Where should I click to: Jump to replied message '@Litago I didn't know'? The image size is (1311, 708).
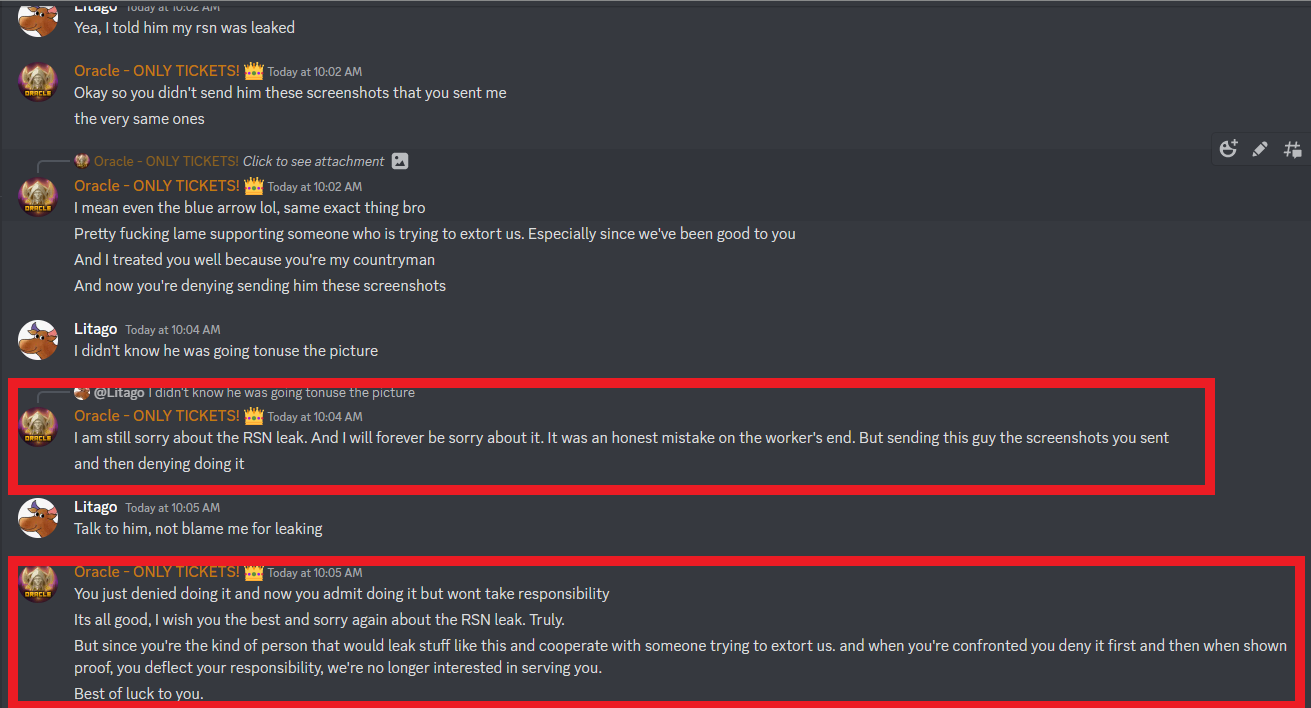pos(254,392)
